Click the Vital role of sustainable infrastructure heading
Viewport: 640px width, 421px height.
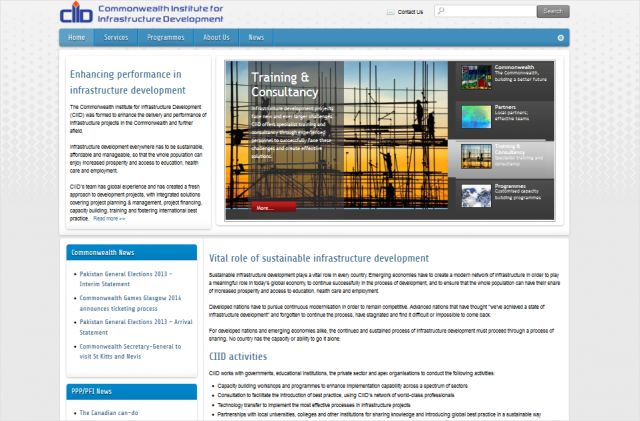[319, 258]
